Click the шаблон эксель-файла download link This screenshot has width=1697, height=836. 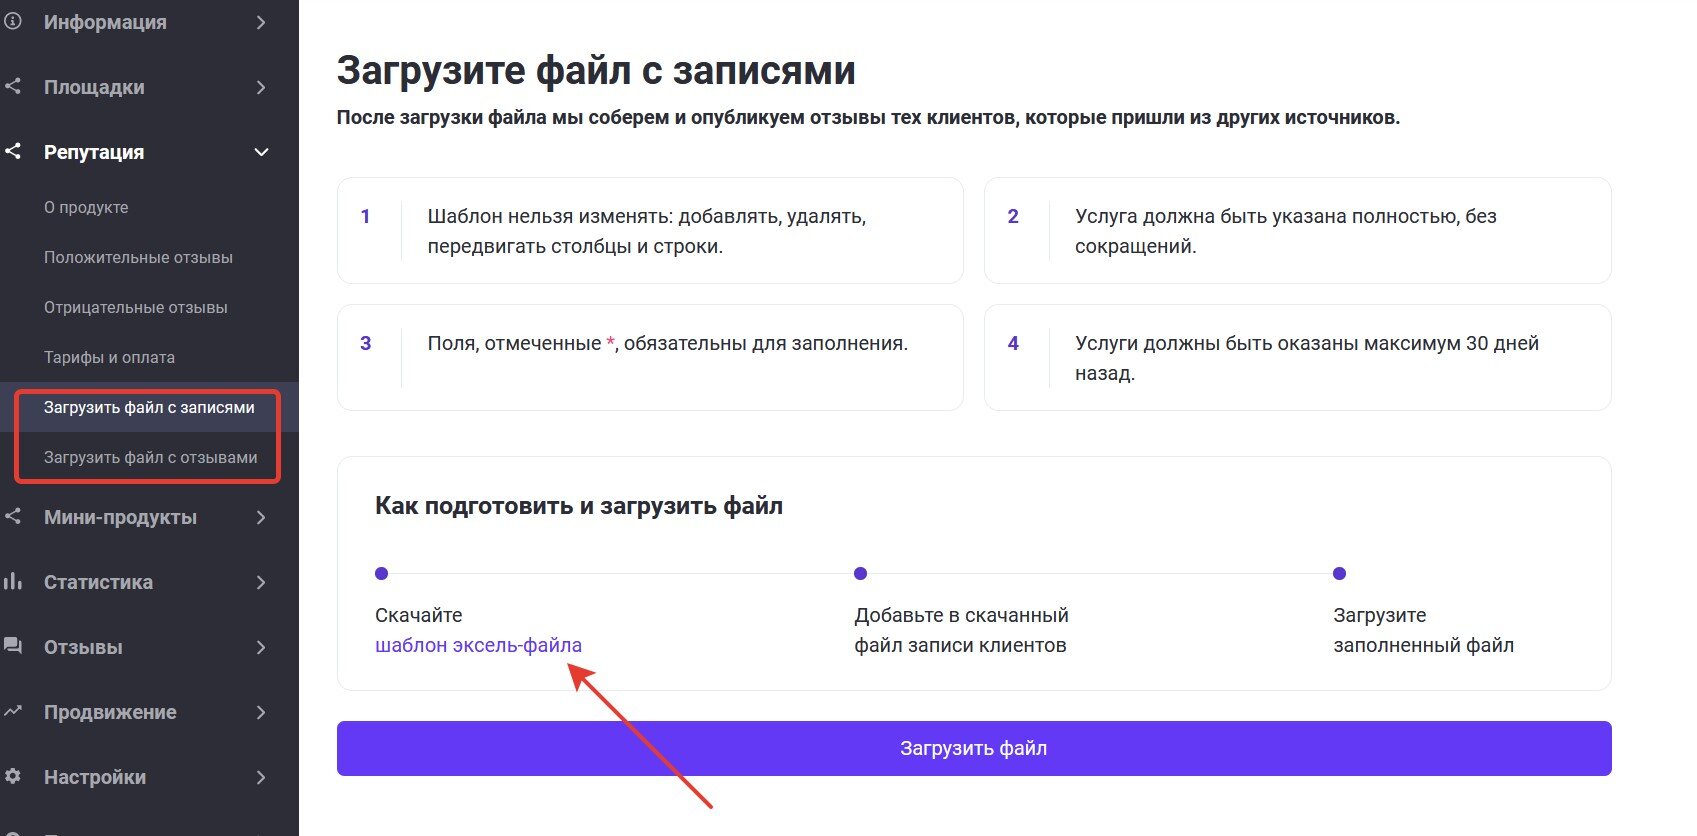coord(478,645)
